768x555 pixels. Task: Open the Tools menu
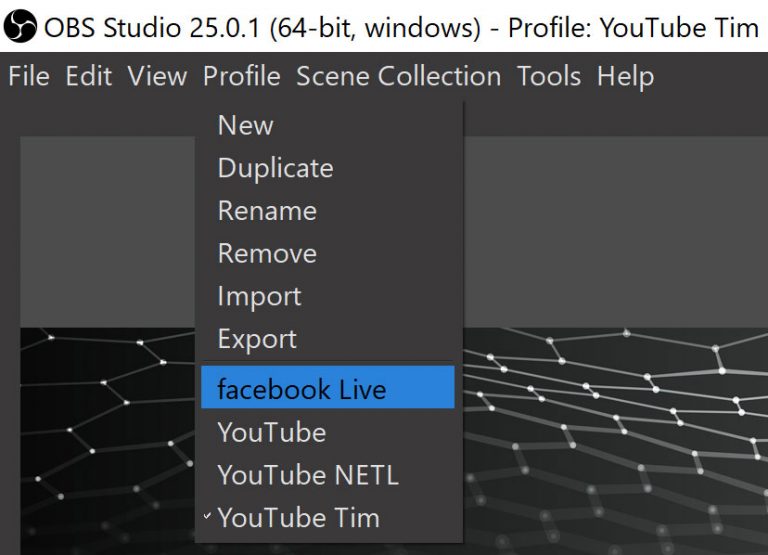tap(548, 76)
